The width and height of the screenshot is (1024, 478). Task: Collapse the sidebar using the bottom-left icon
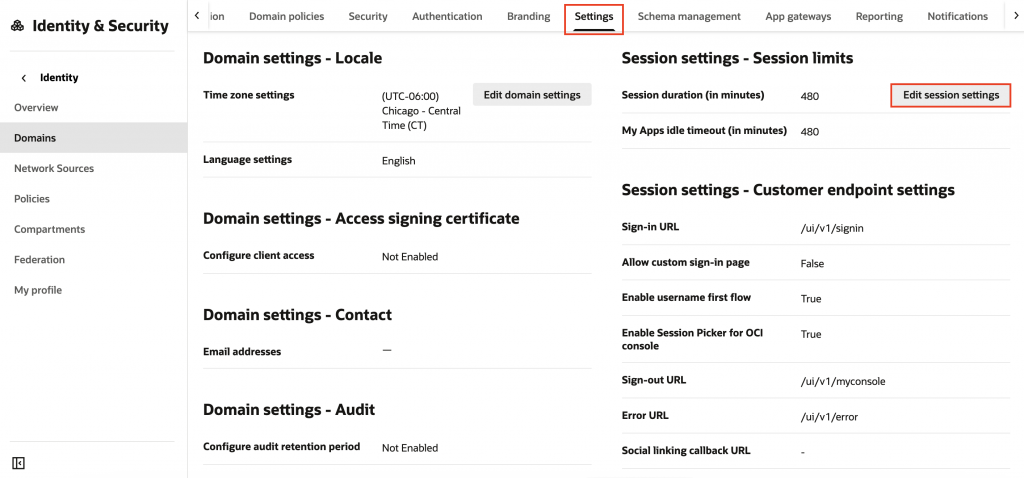point(18,463)
